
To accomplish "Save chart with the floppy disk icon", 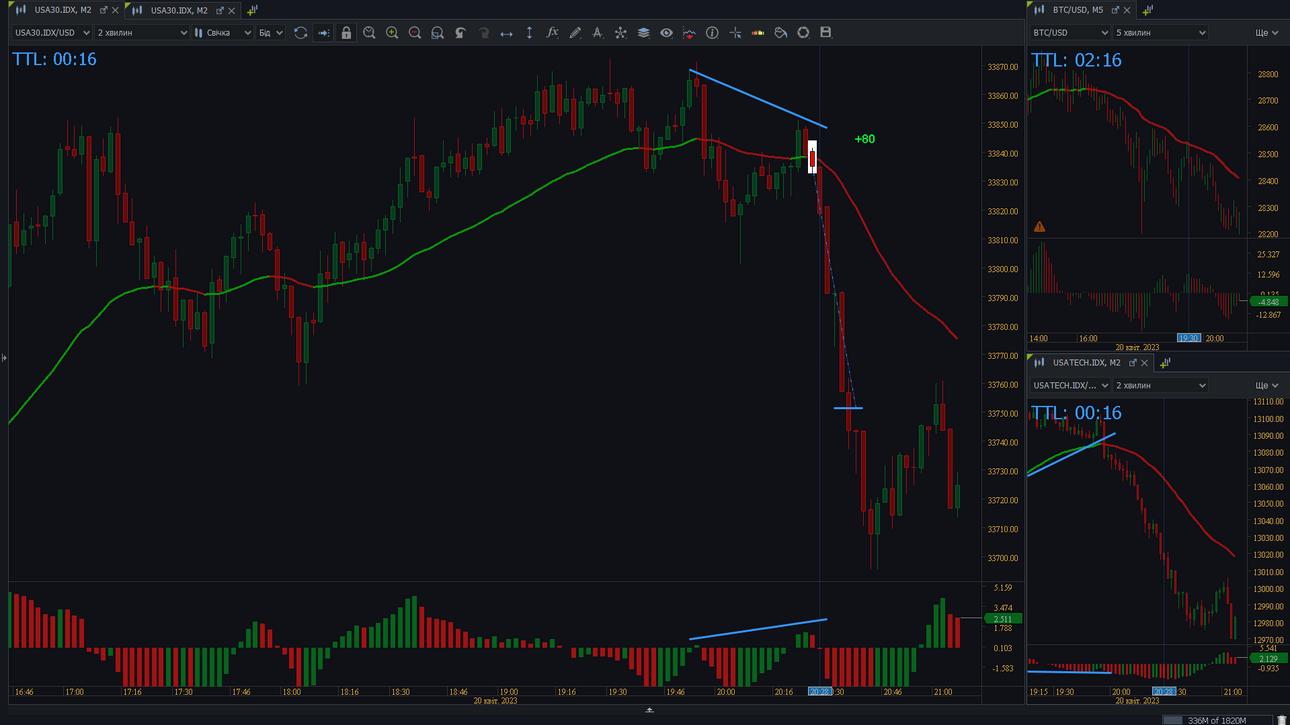I will (826, 33).
